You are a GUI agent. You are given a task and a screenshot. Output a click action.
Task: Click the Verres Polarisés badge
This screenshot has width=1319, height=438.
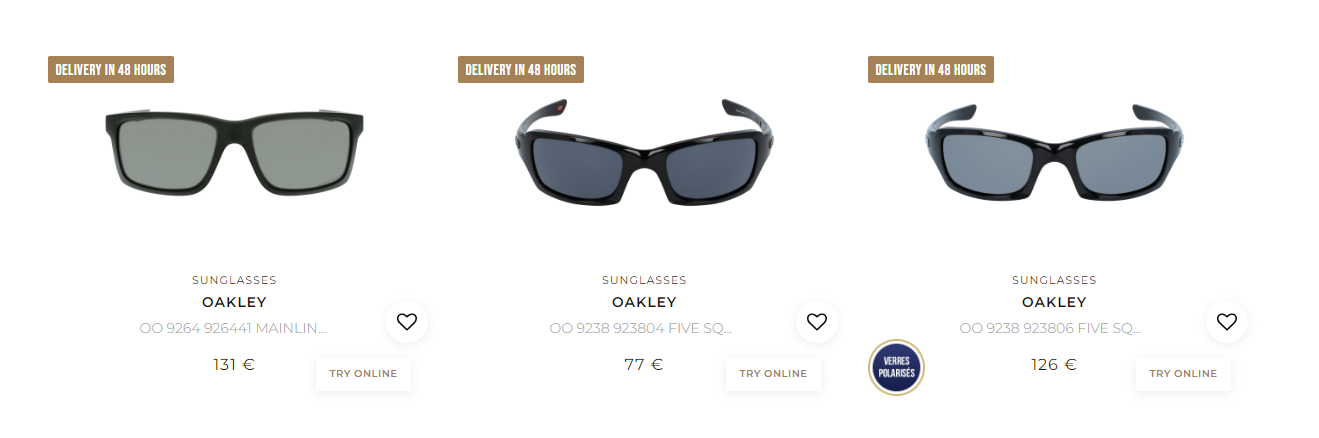click(x=896, y=367)
